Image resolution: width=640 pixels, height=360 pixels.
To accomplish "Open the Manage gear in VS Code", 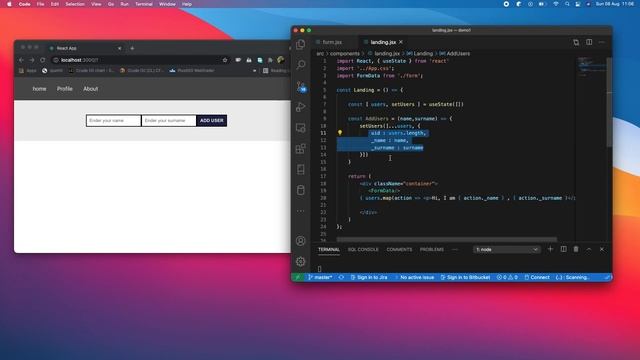I will pos(301,261).
